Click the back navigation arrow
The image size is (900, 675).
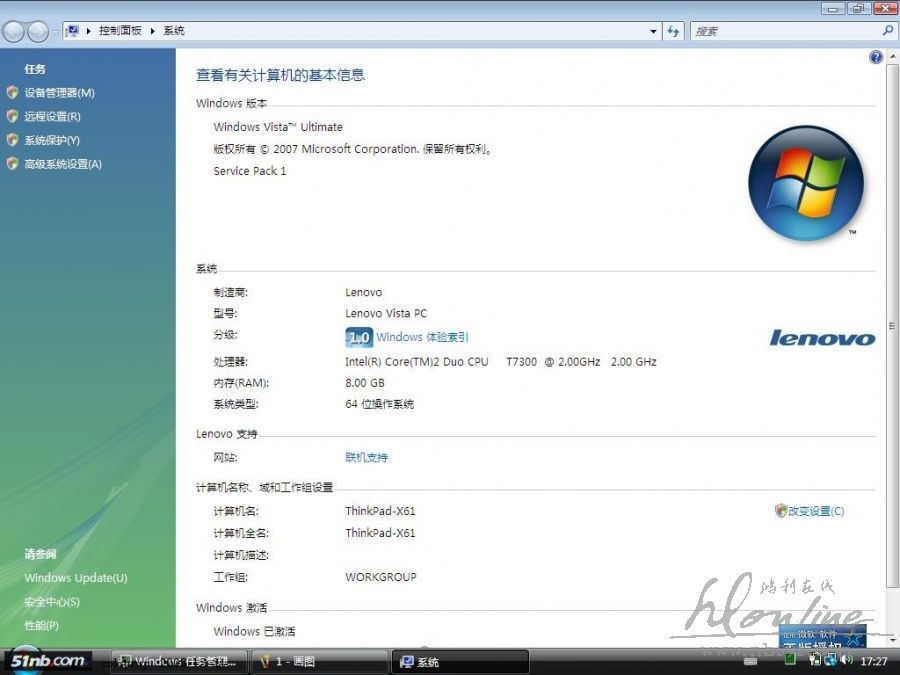14,32
